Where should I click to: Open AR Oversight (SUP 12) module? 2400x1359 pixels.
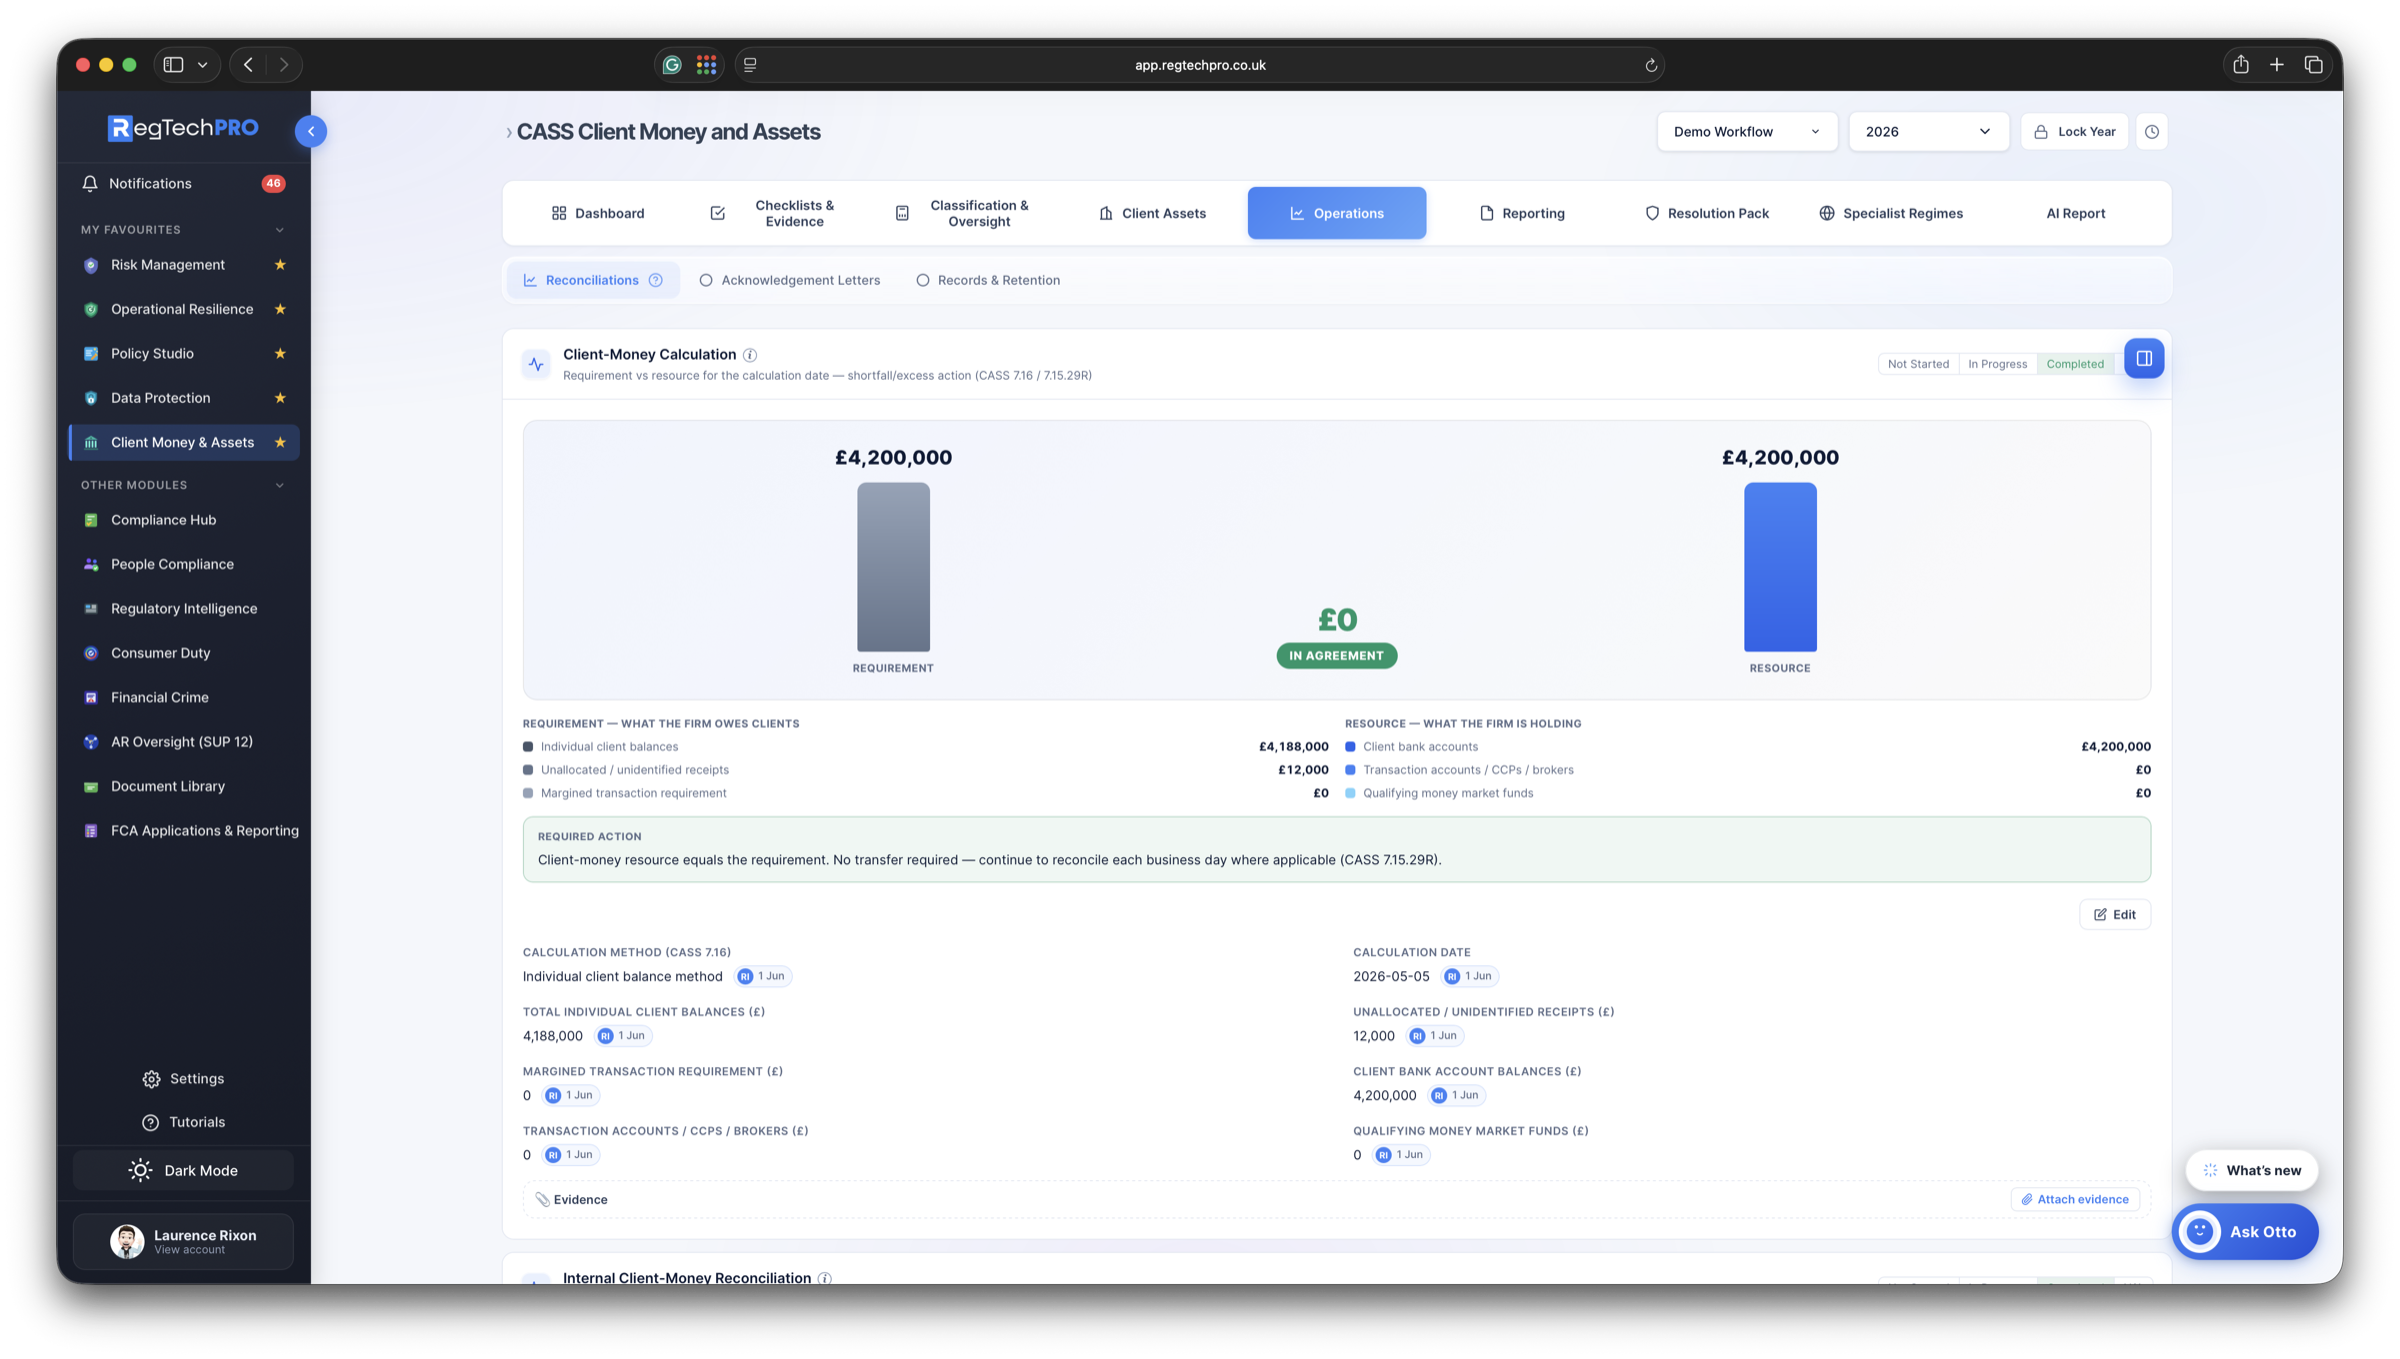184,741
